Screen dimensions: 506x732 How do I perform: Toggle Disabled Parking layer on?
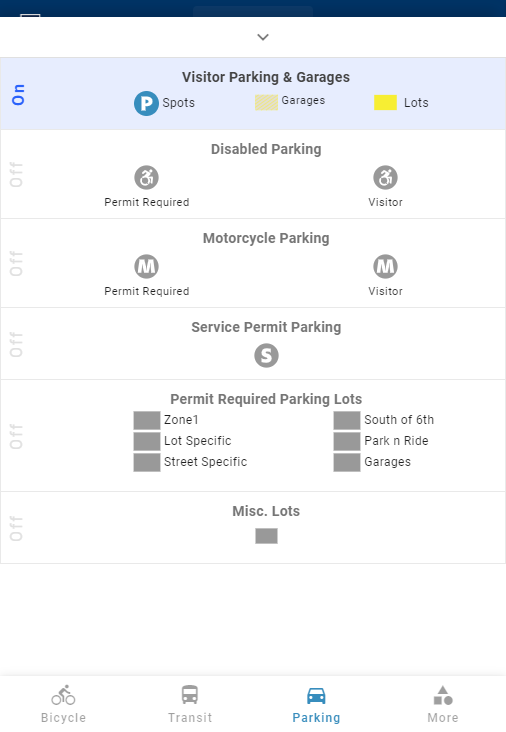pyautogui.click(x=16, y=175)
